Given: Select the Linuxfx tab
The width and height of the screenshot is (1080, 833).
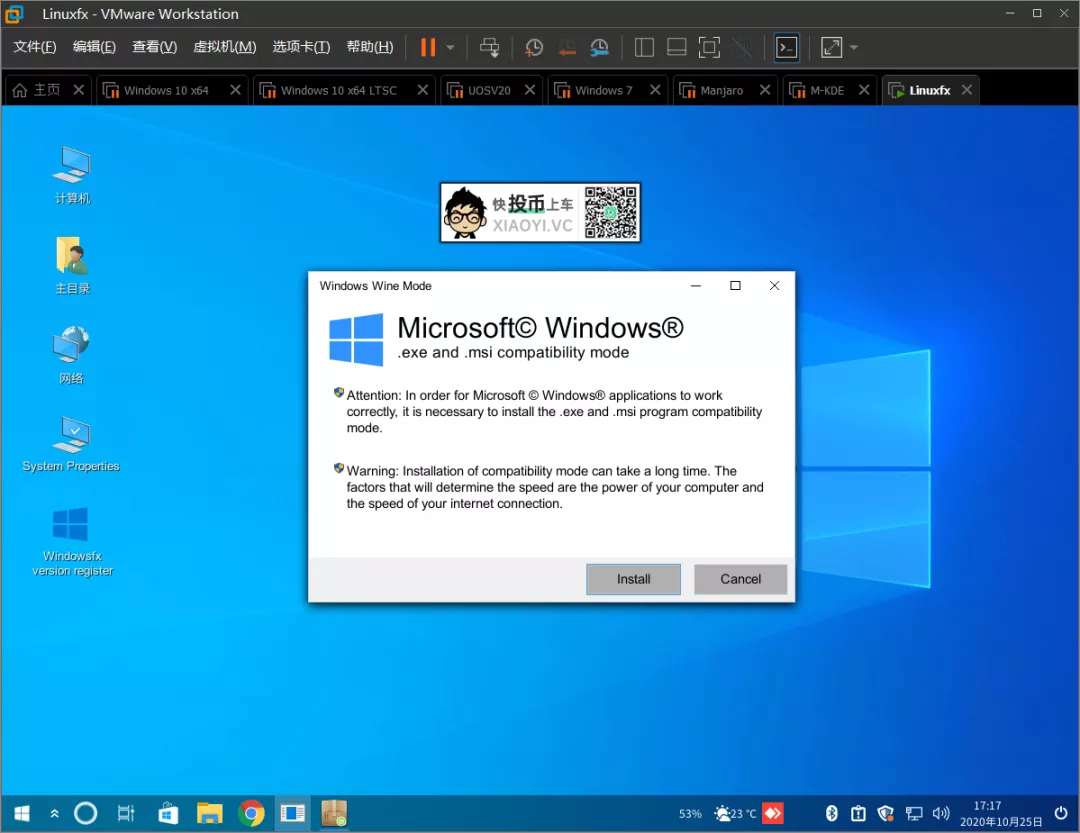Looking at the screenshot, I should (x=929, y=90).
